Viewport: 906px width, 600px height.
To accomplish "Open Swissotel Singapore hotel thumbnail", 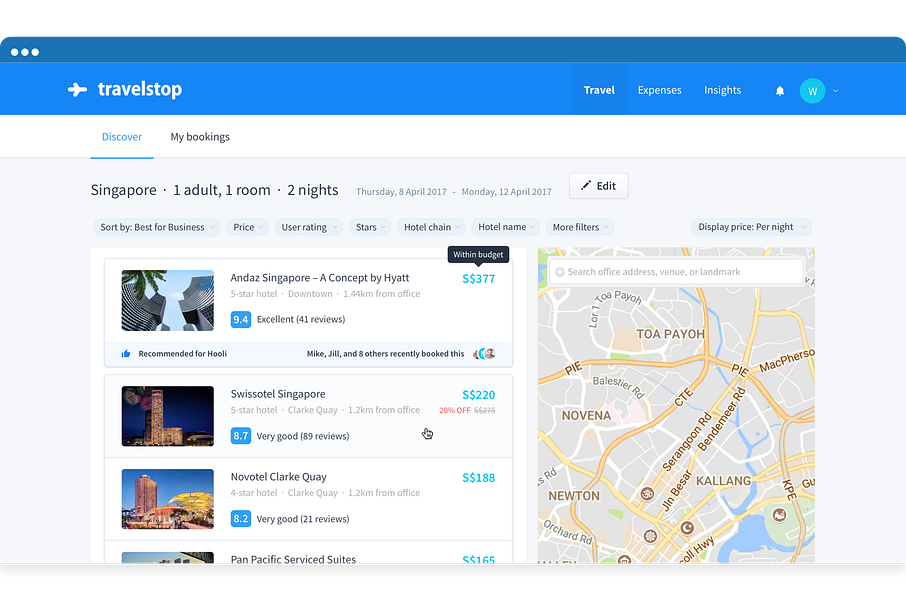I will point(168,416).
